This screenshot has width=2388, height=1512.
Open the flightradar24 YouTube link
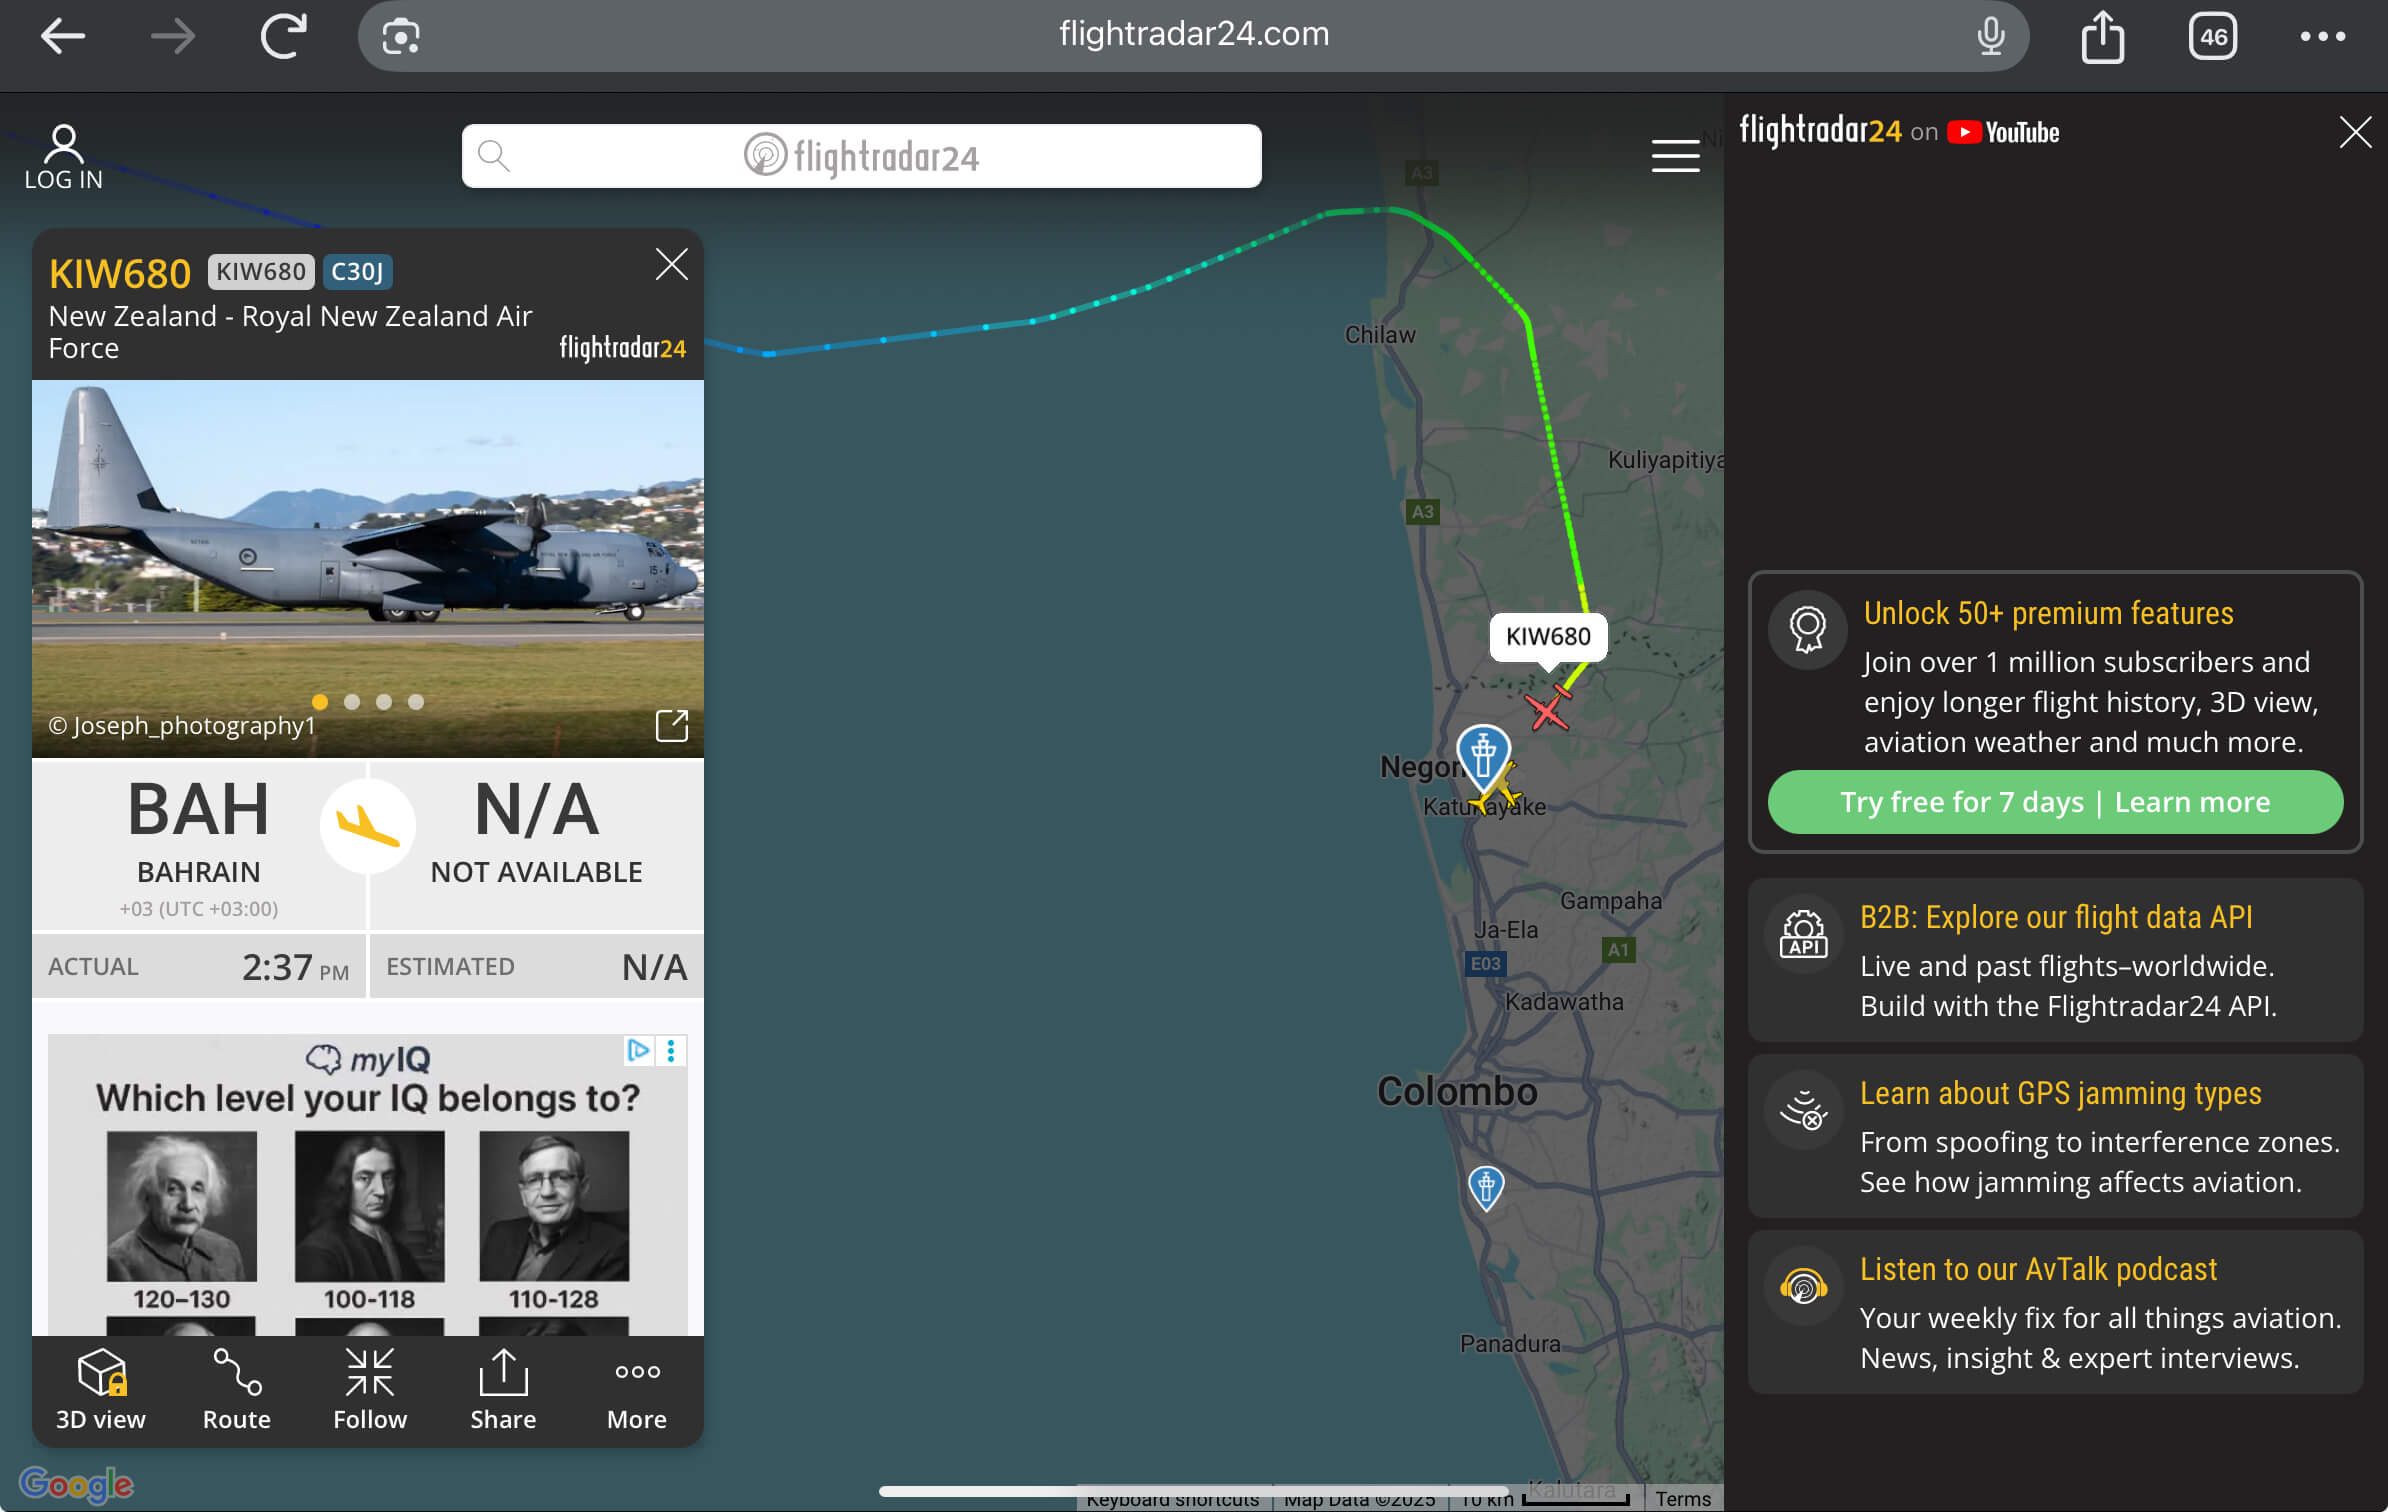pos(1899,132)
